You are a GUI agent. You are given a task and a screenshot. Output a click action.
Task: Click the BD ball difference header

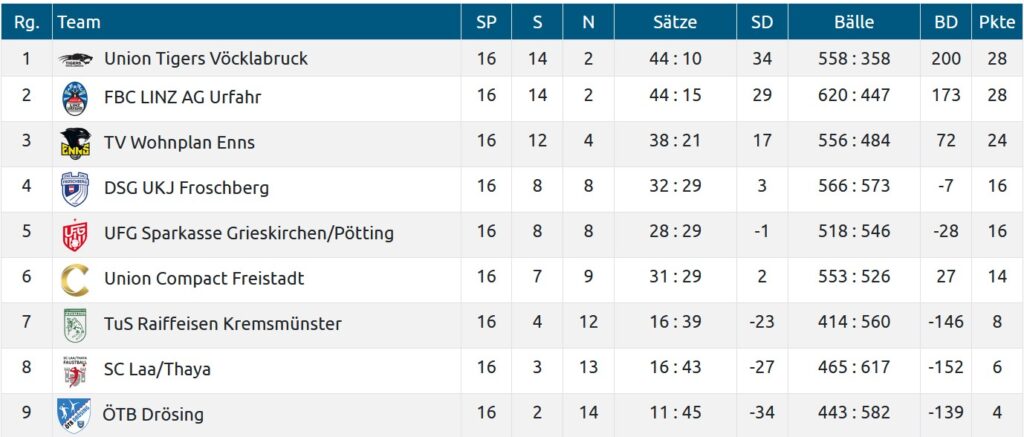(945, 22)
